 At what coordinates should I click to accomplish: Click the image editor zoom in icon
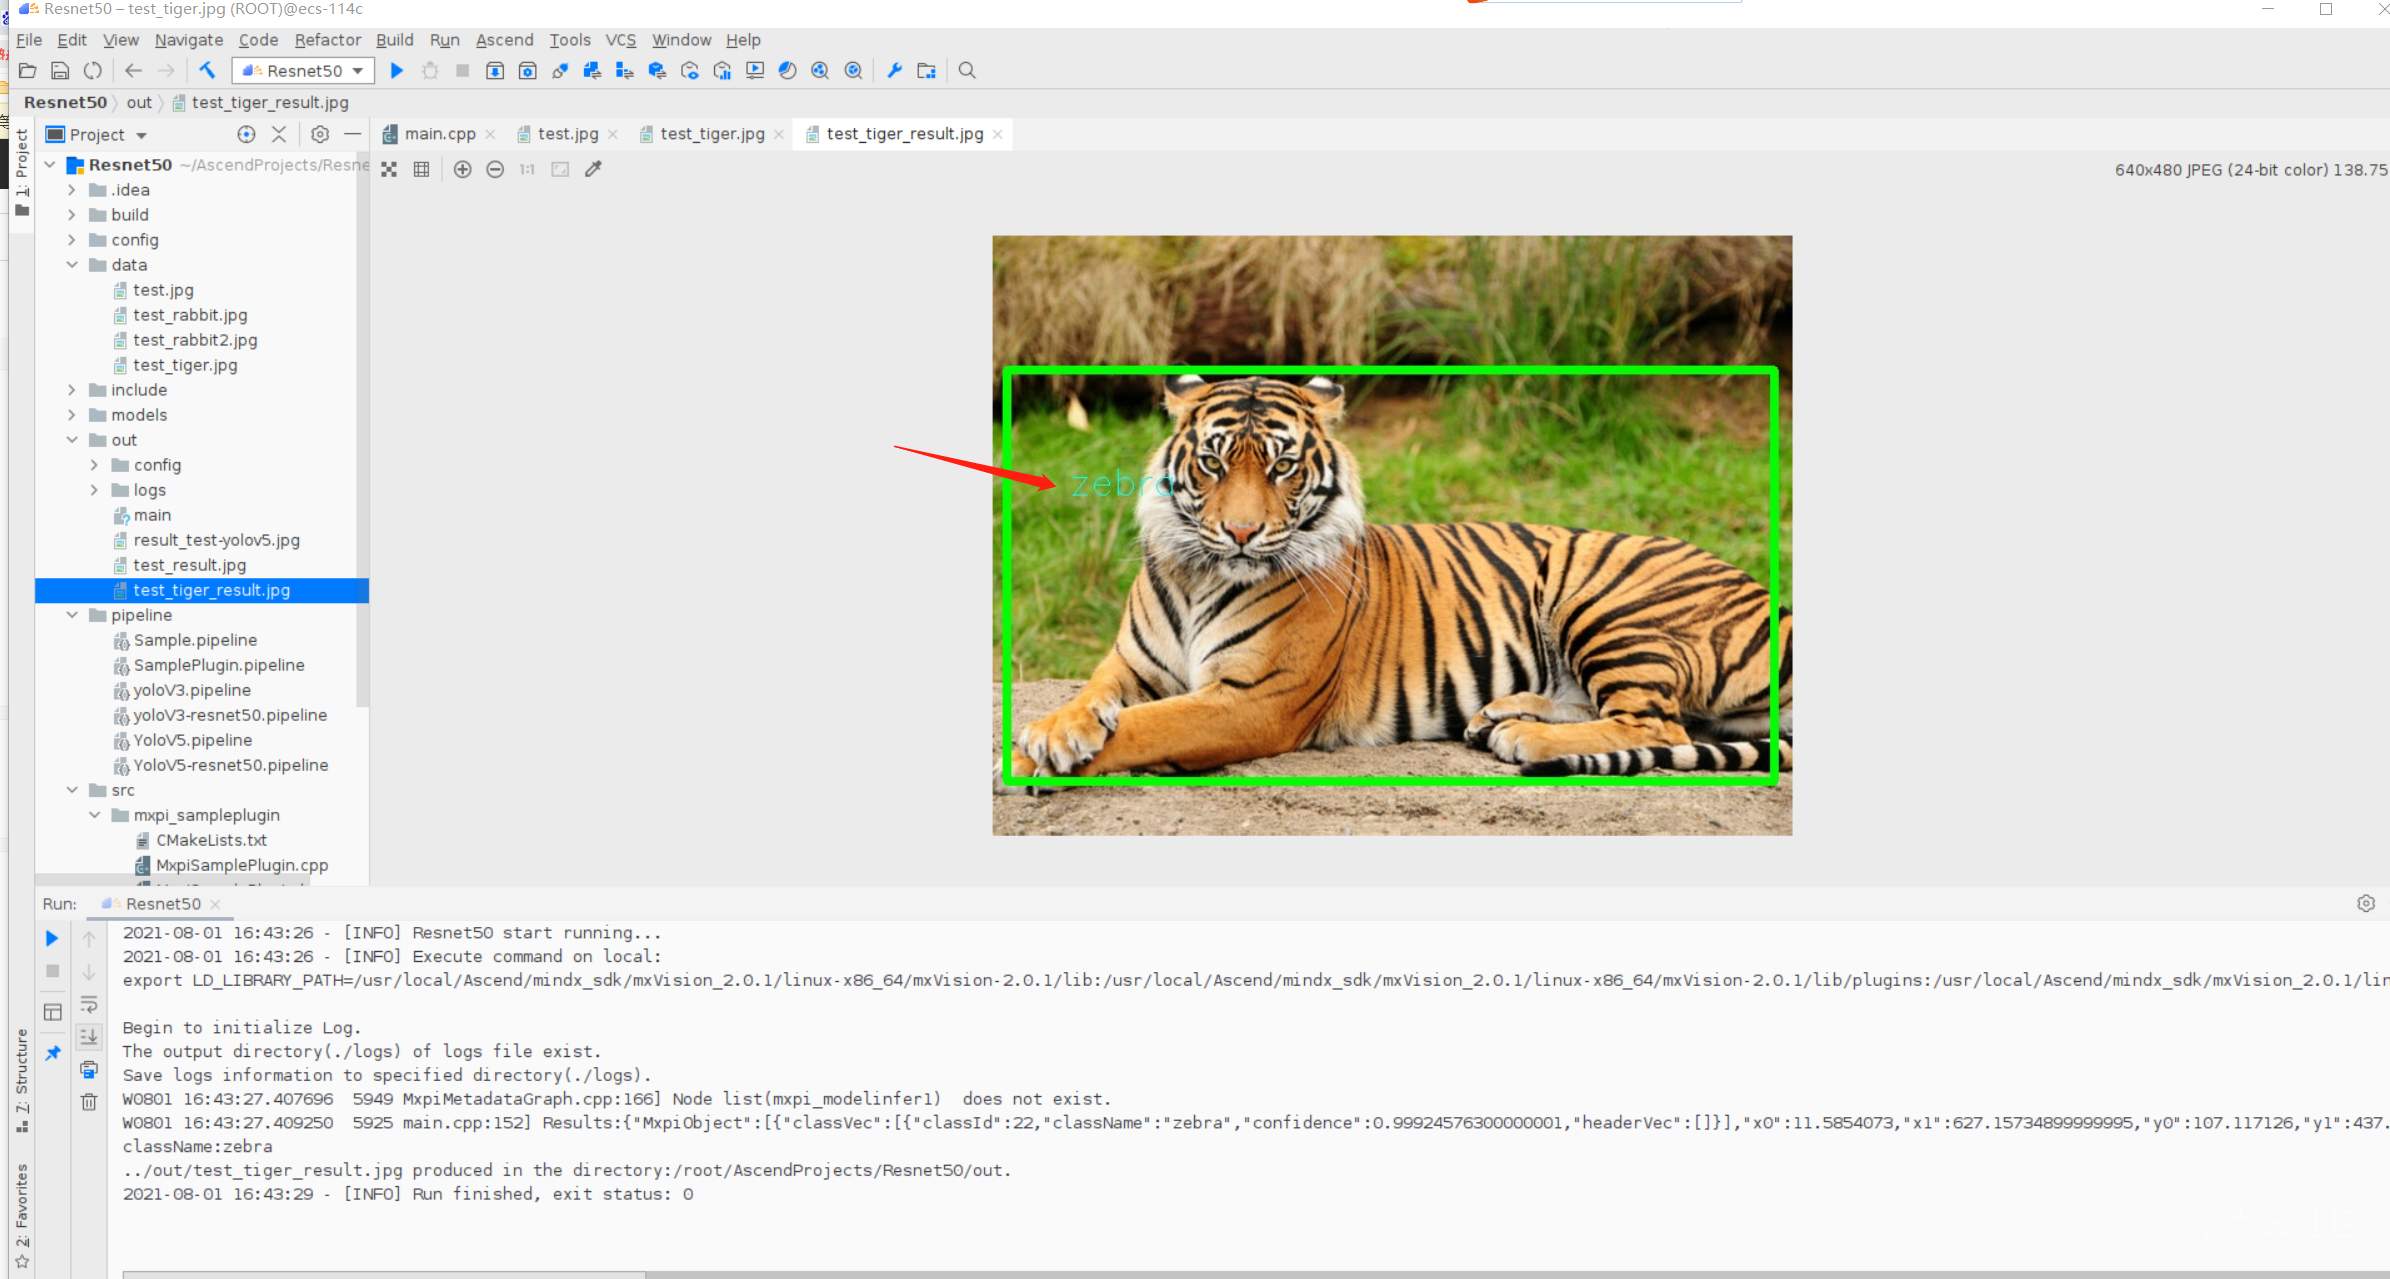pyautogui.click(x=462, y=169)
